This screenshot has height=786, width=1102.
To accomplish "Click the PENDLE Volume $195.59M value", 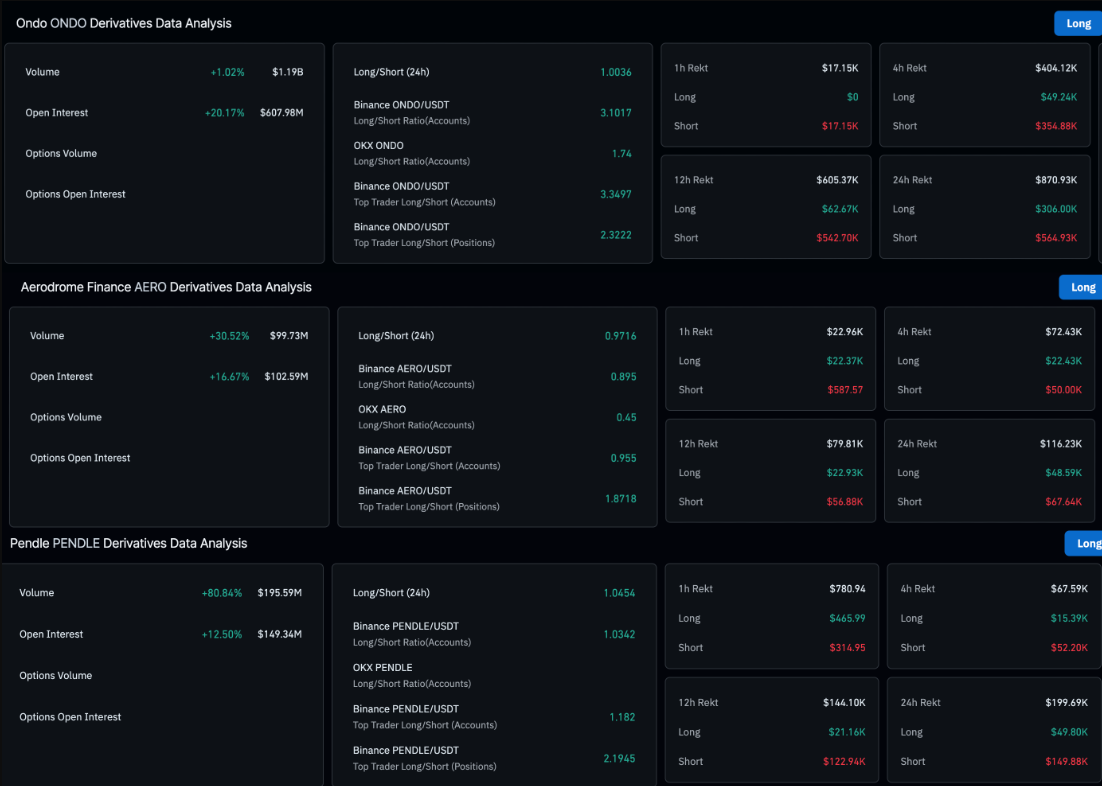I will (x=279, y=593).
